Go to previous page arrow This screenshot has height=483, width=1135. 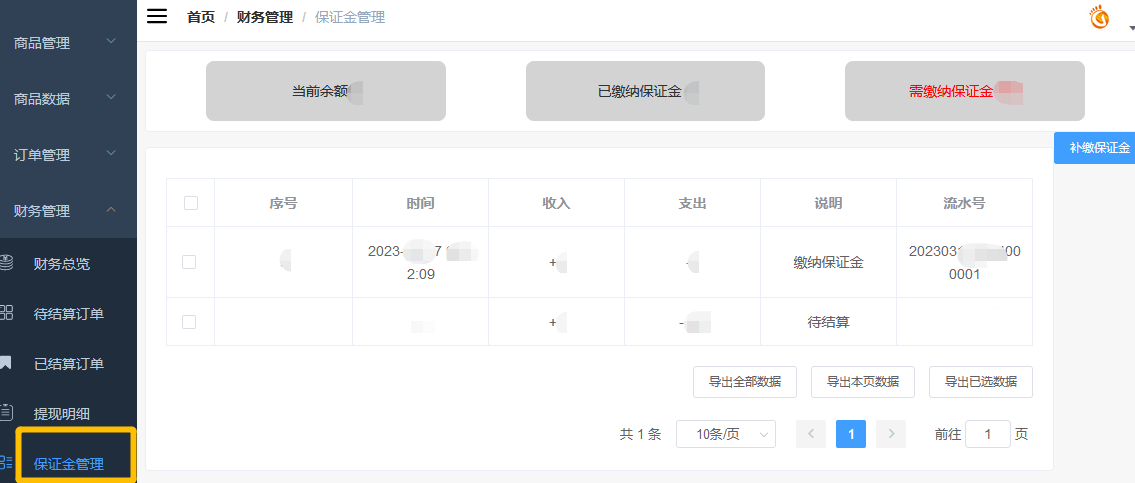pos(810,434)
